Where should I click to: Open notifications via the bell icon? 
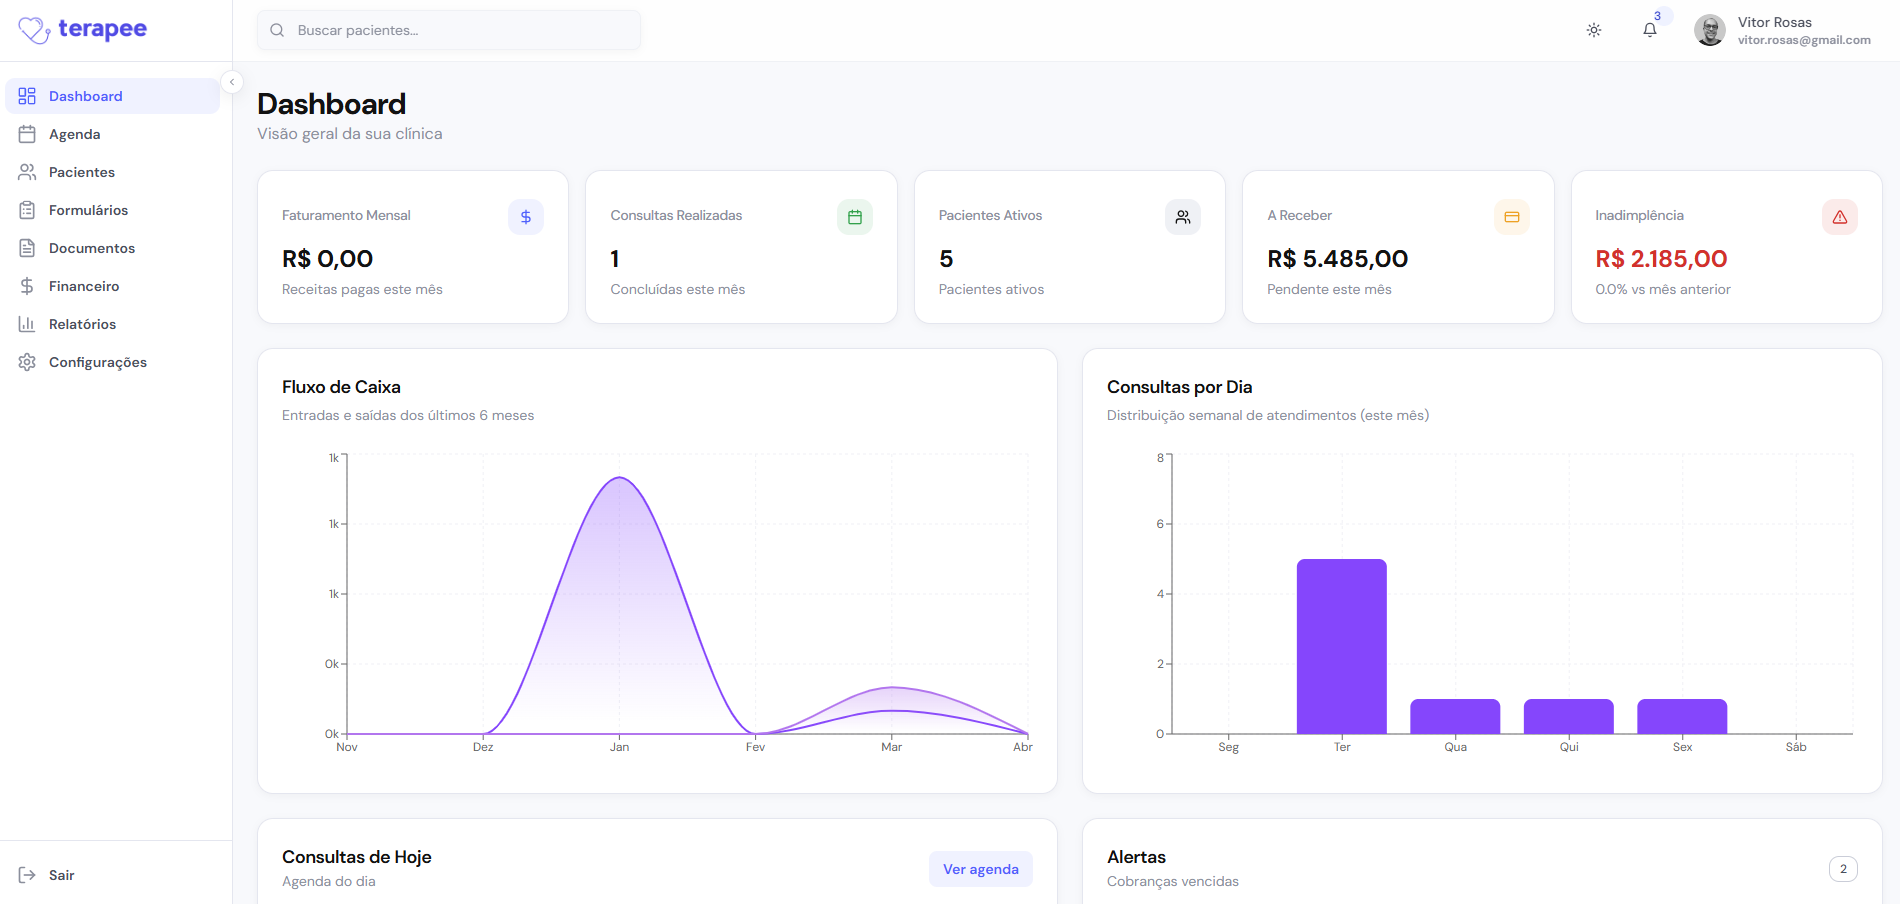(x=1650, y=29)
